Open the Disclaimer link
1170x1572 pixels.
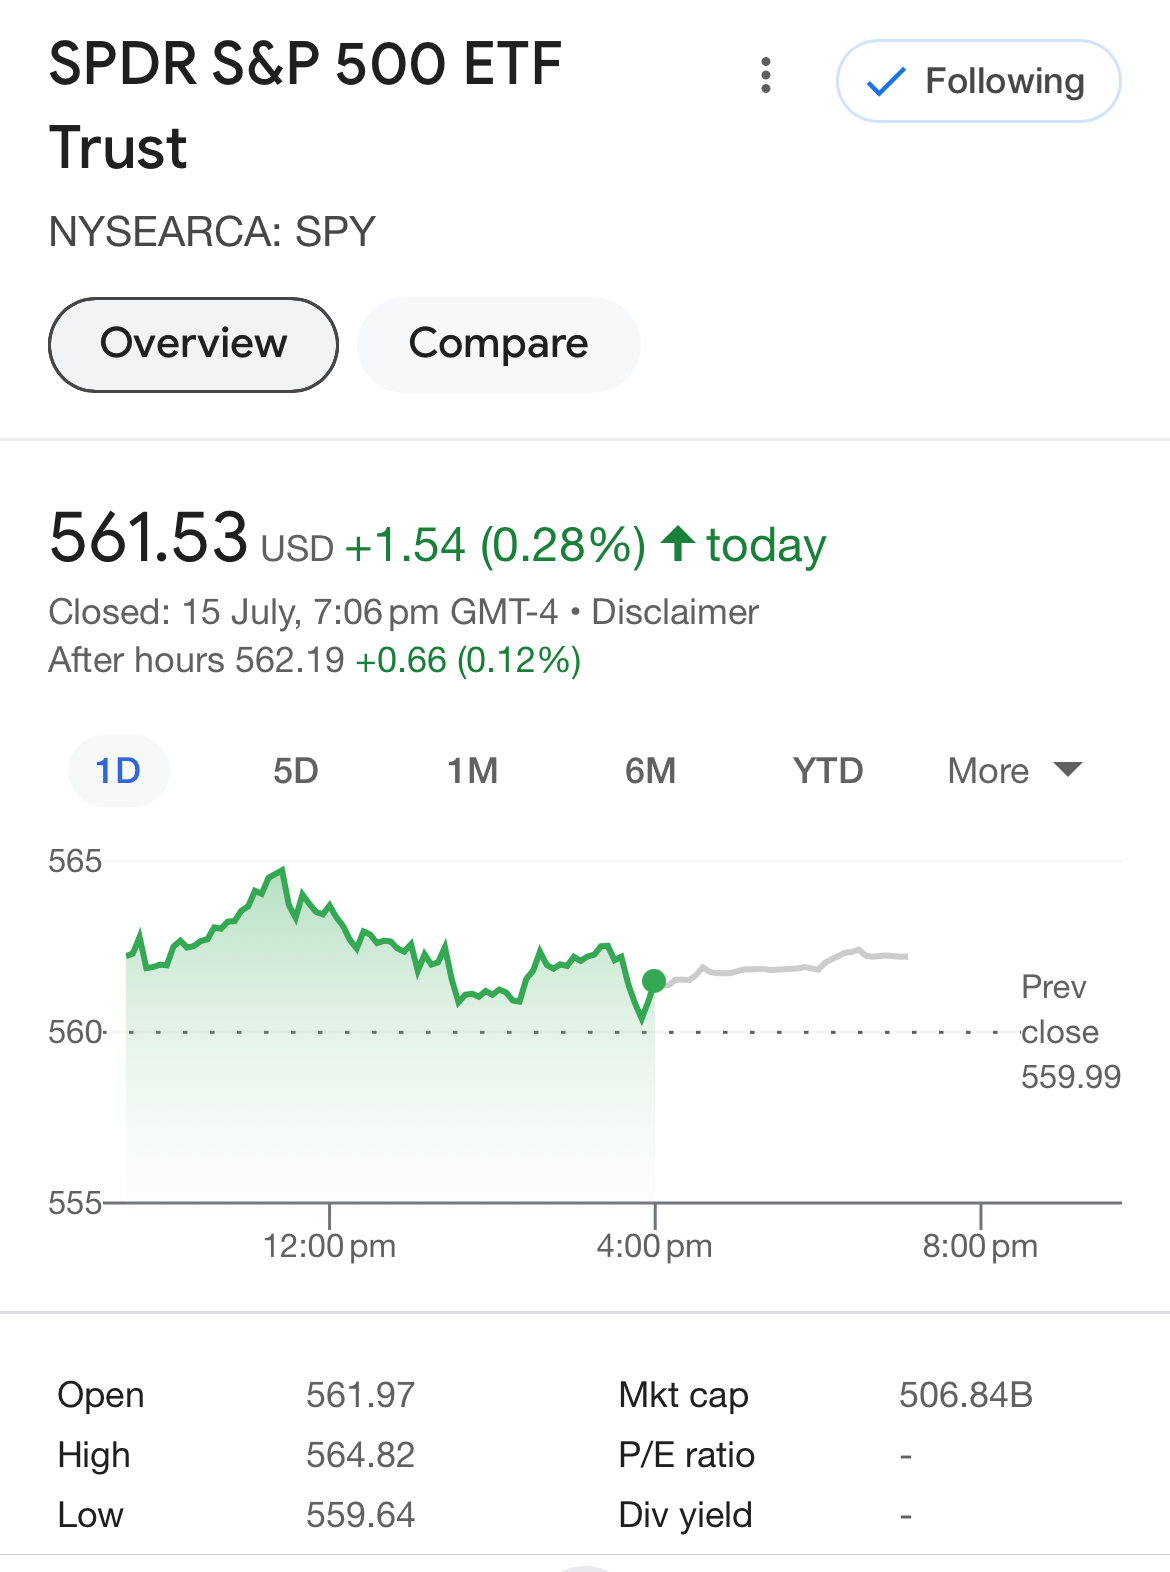pos(675,612)
